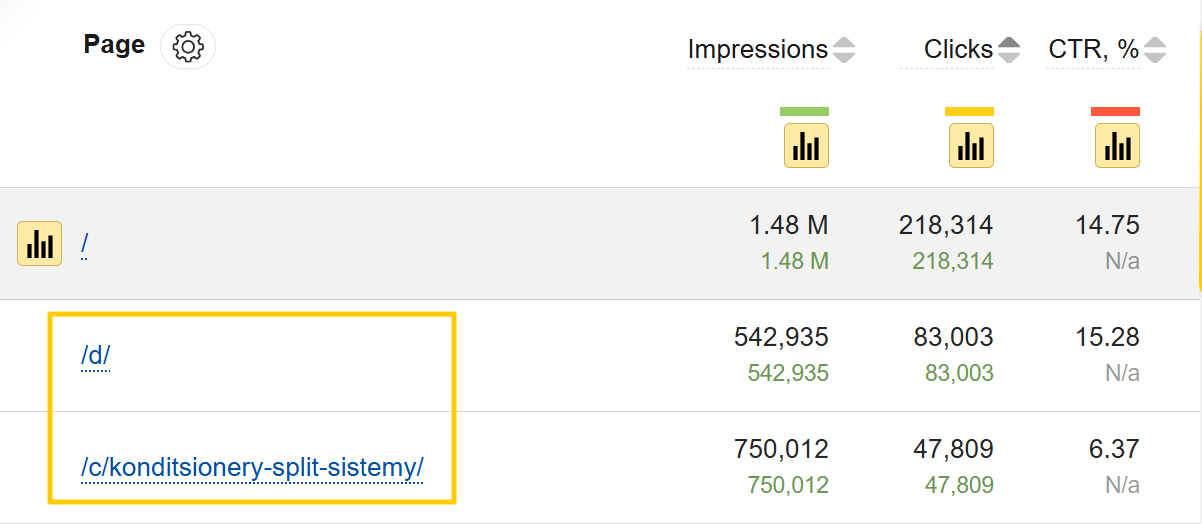Click the Clicks column header
Viewport: 1202px width, 524px height.
957,49
